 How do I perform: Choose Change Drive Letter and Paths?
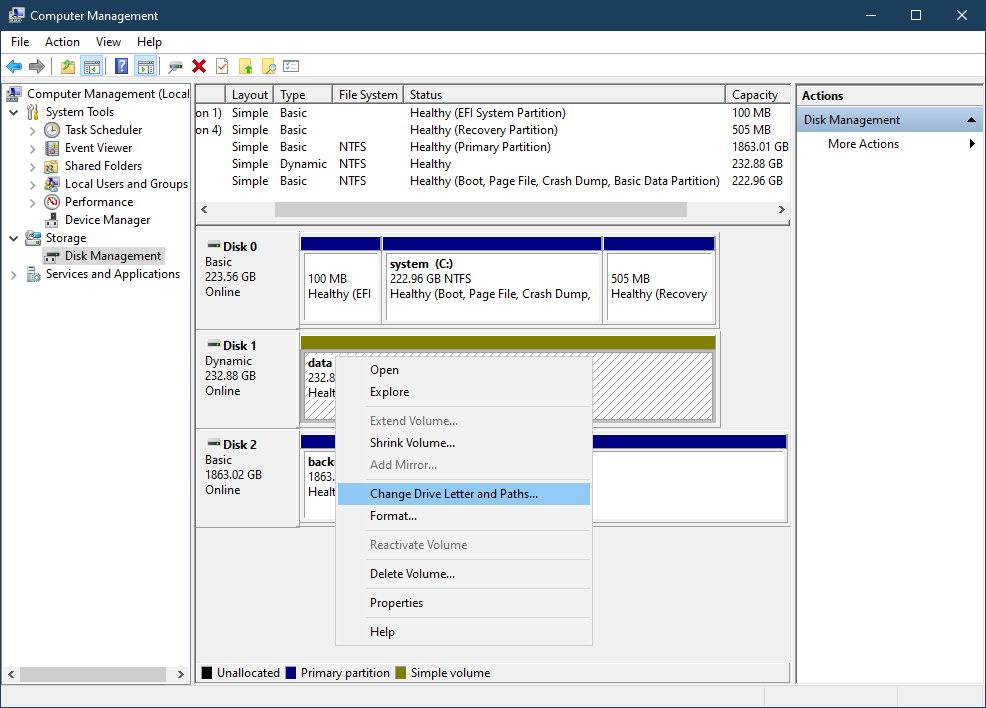pos(453,494)
